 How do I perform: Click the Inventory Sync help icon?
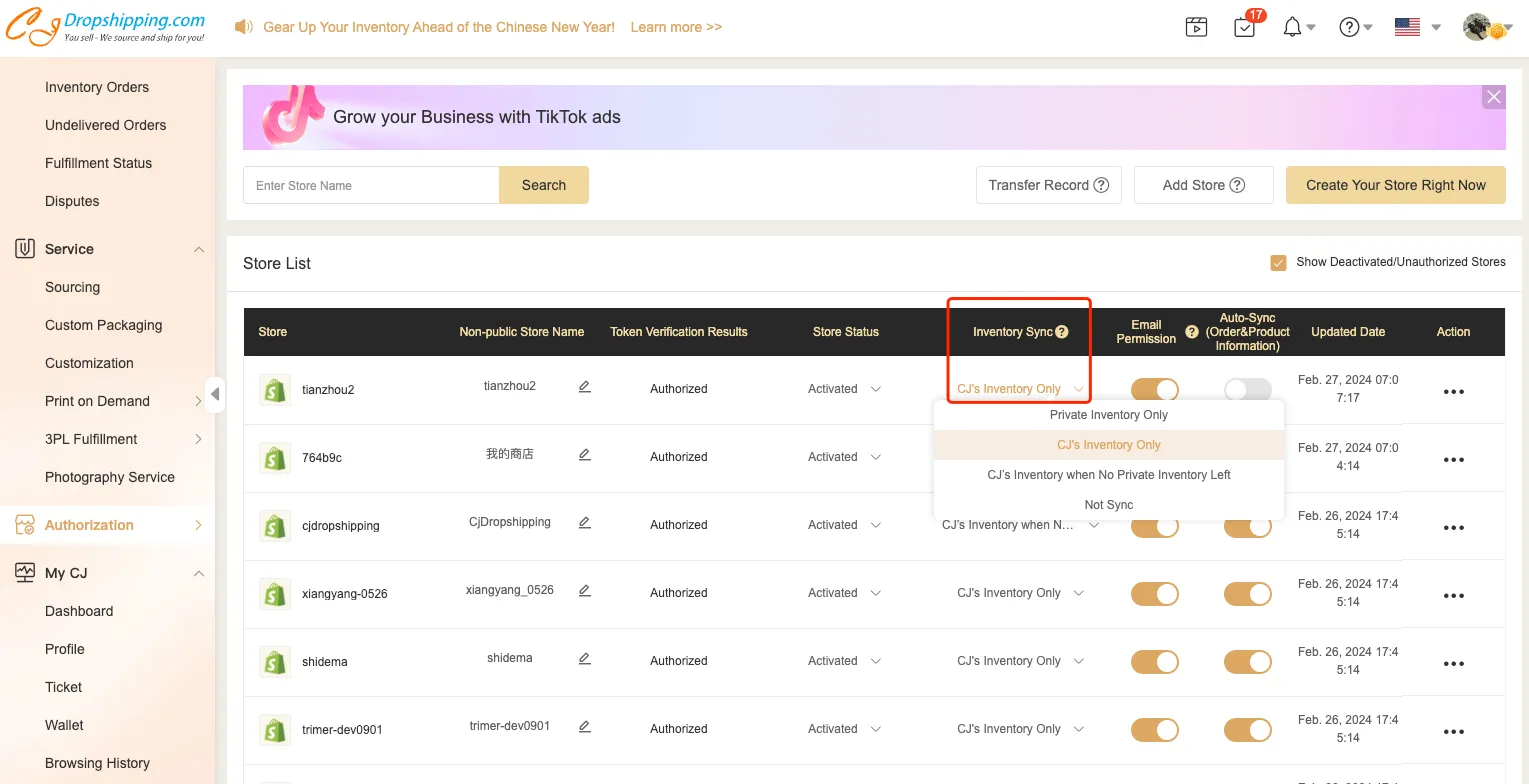[x=1062, y=332]
